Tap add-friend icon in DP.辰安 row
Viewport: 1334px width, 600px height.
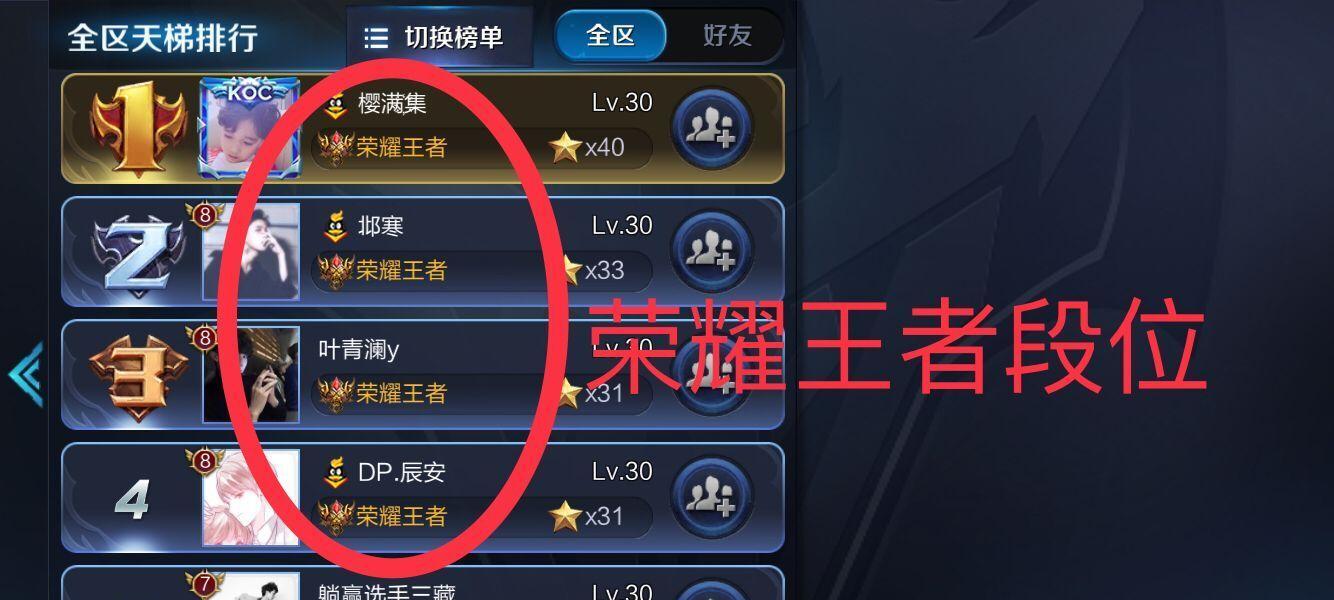coord(712,497)
